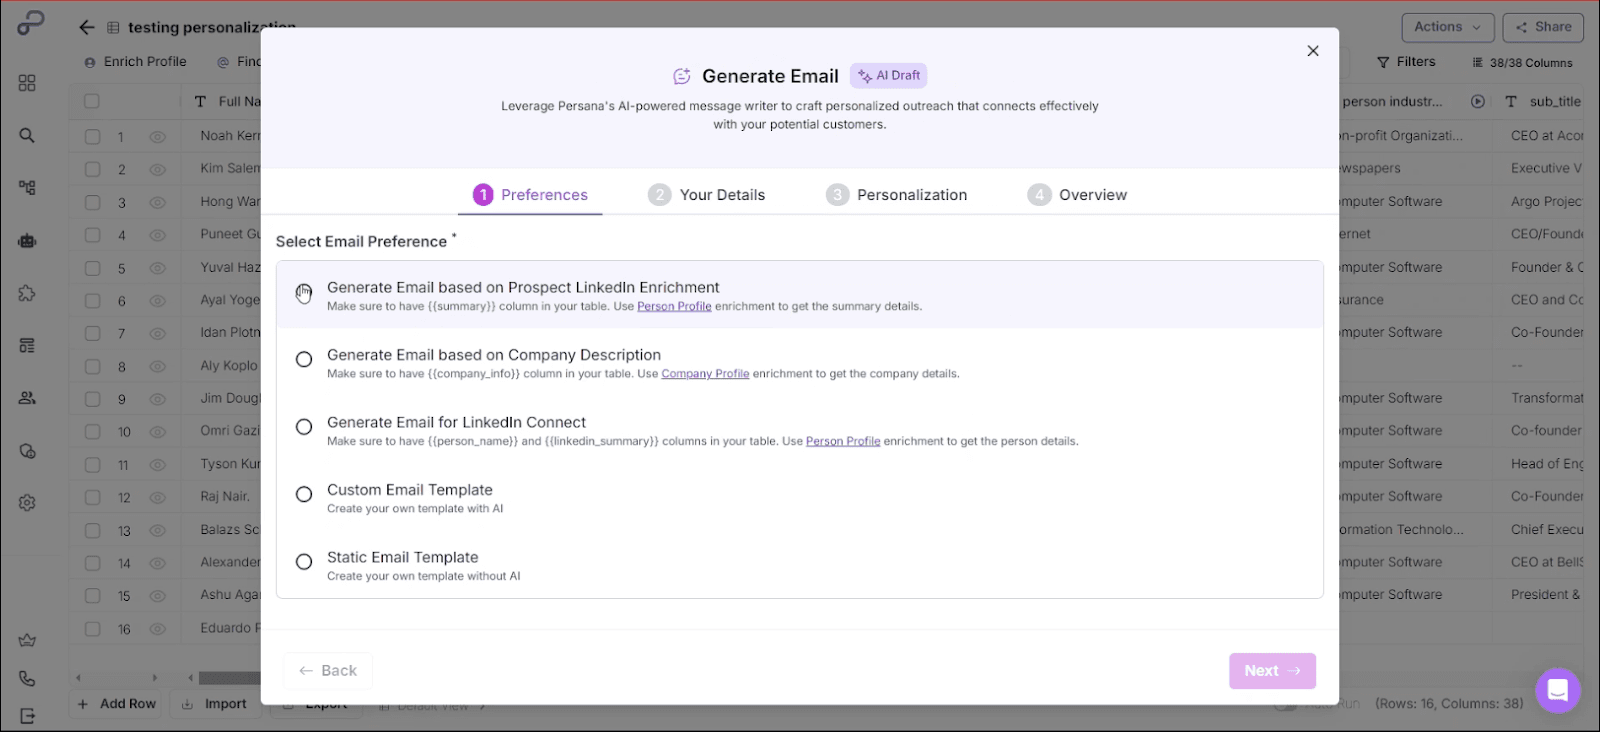The image size is (1600, 732).
Task: Check the row 9 checkbox
Action: [x=92, y=399]
